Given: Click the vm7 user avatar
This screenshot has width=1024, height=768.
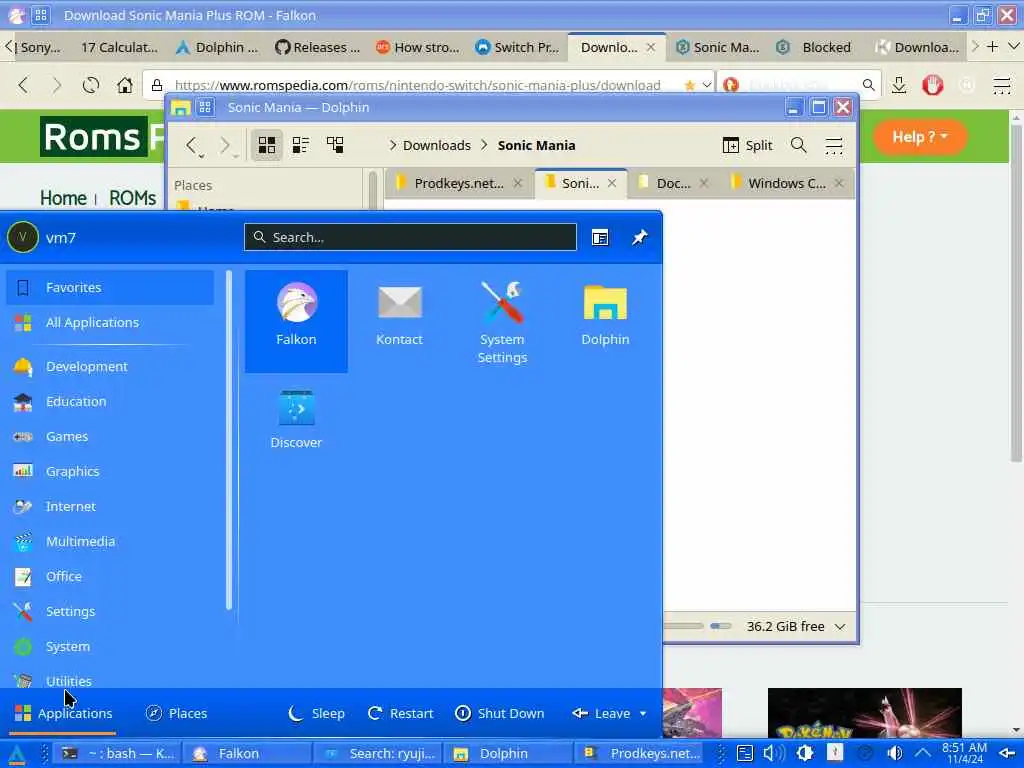Looking at the screenshot, I should click(23, 237).
